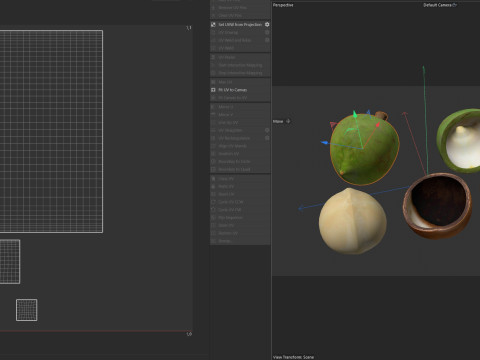Choose Set UVW from Projection command

[240, 25]
